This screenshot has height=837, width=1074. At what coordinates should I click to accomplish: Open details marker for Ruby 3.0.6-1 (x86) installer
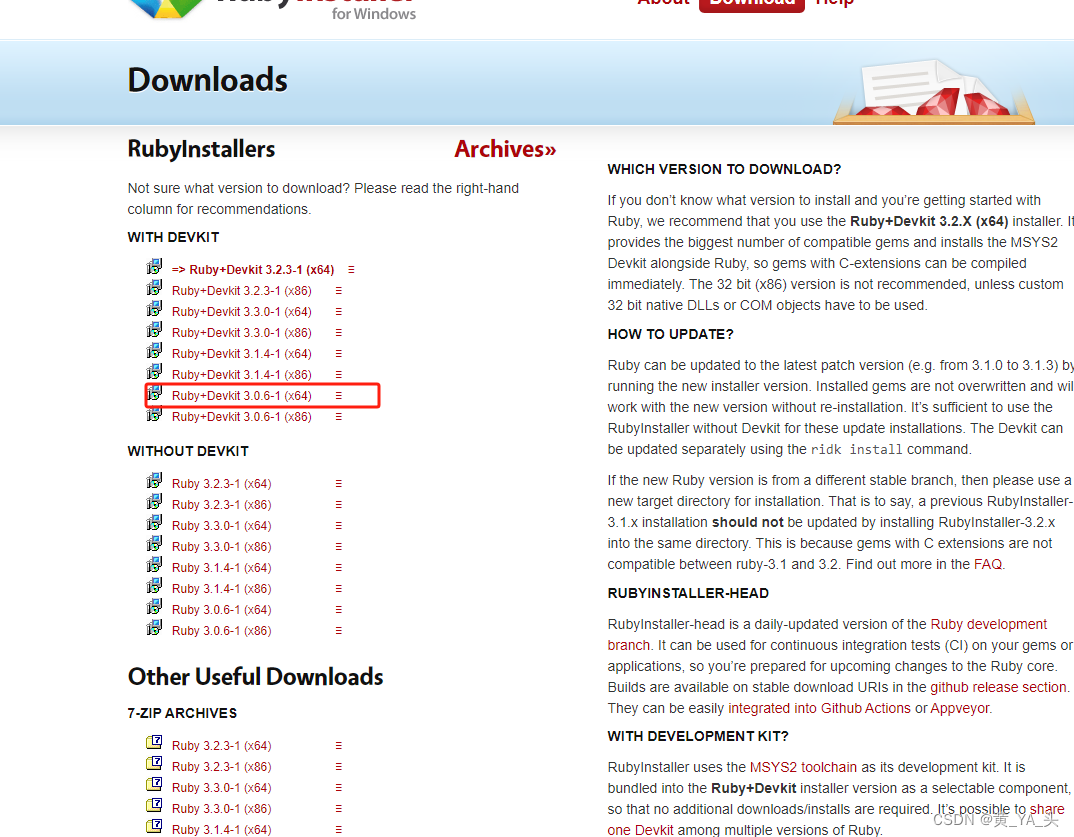click(338, 631)
